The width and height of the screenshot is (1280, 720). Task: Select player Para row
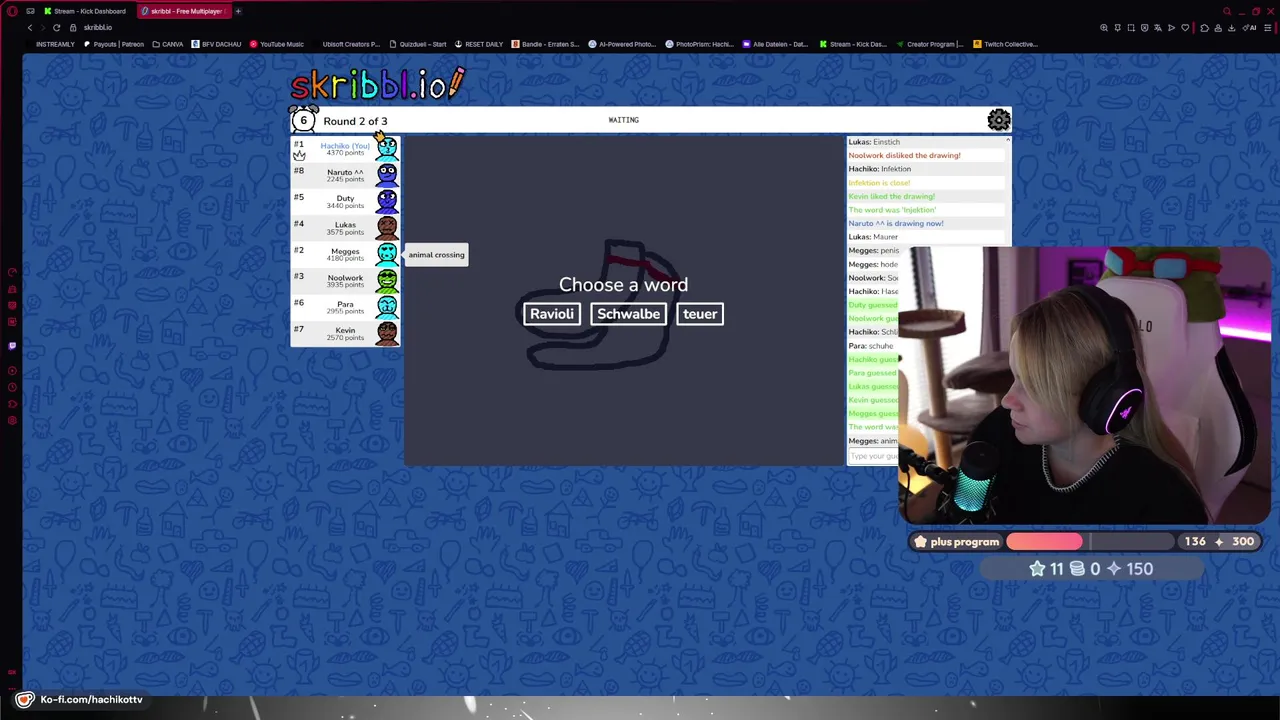(345, 306)
